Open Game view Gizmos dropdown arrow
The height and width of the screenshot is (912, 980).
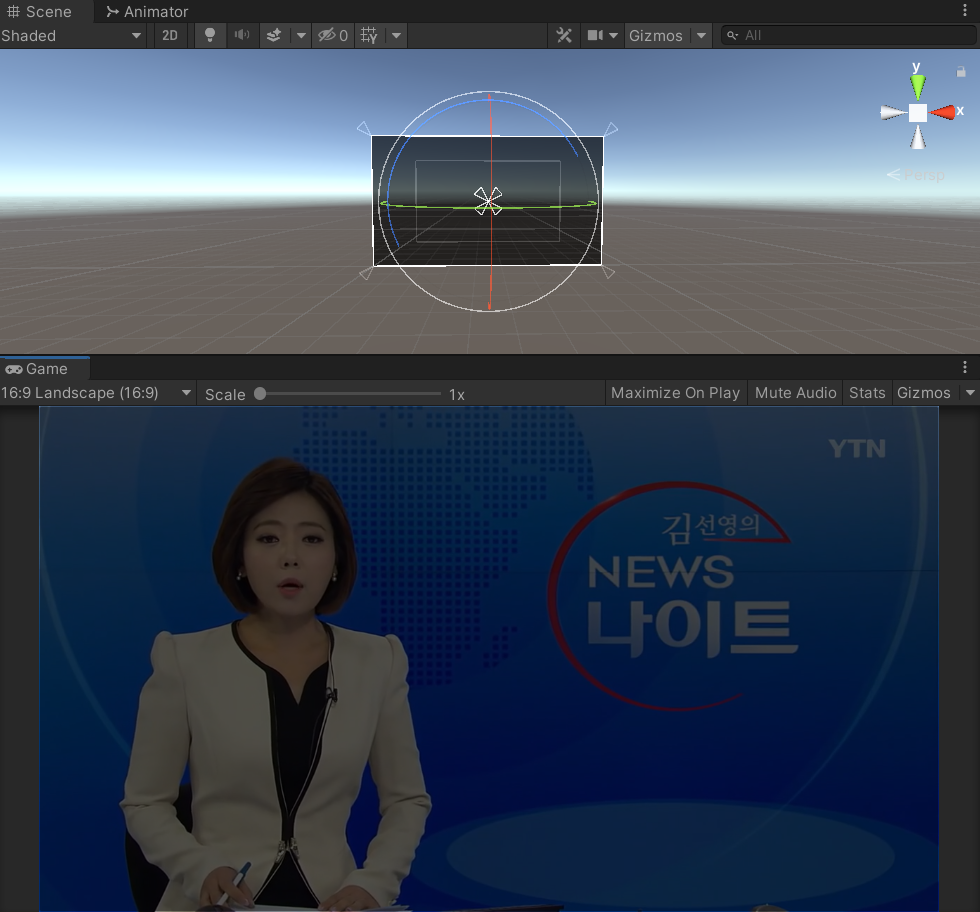[x=970, y=393]
